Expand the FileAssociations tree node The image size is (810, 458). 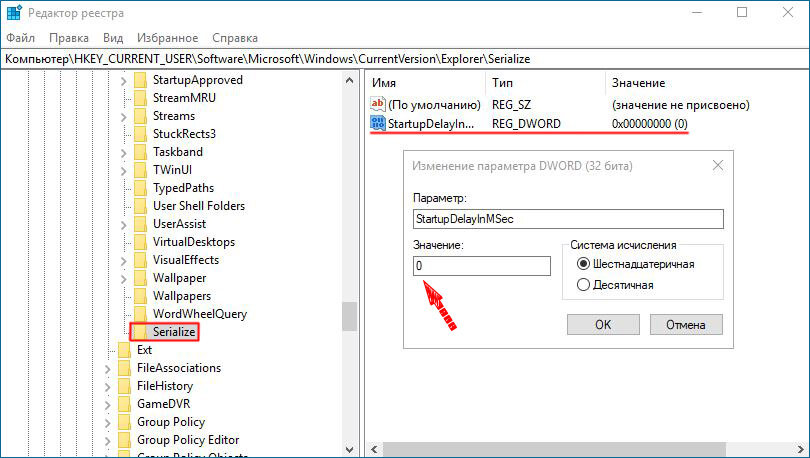[x=107, y=369]
